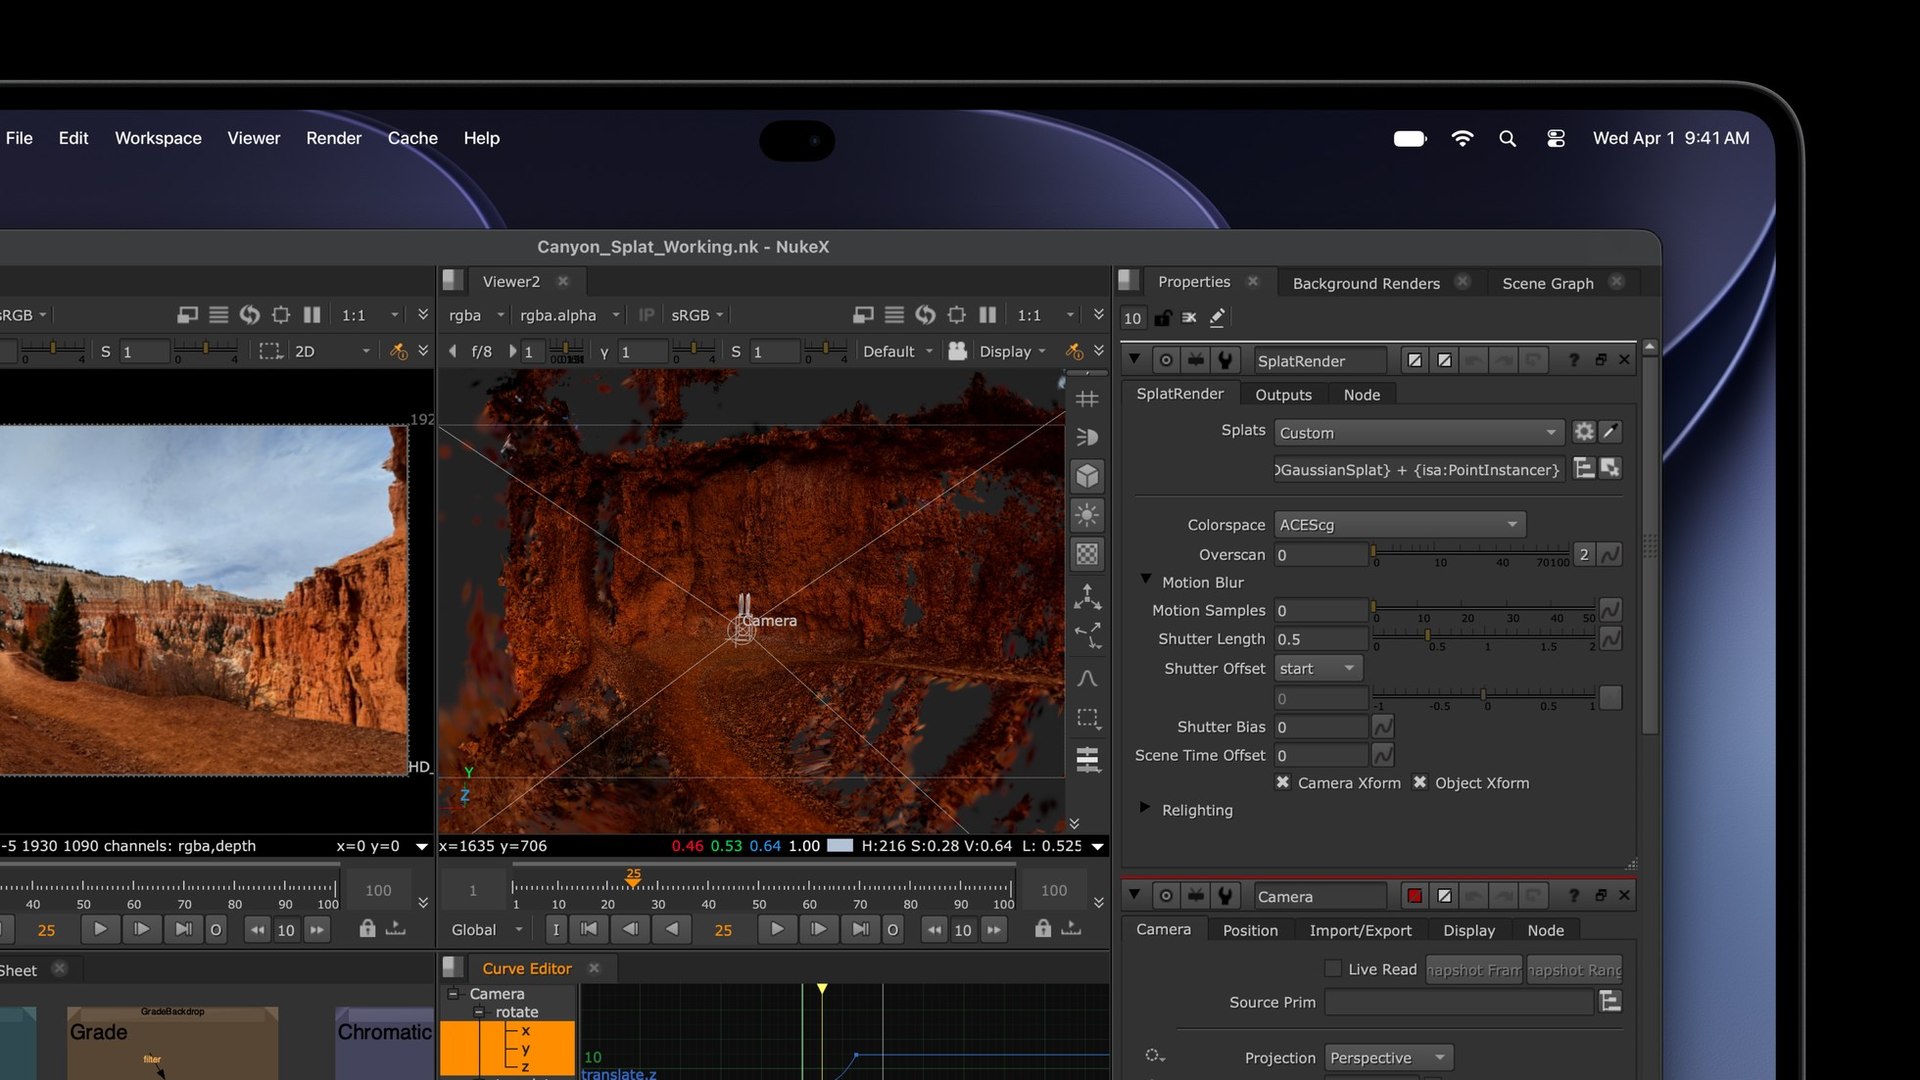Switch to the Outputs tab of SplatRender
The image size is (1920, 1080).
(x=1283, y=394)
